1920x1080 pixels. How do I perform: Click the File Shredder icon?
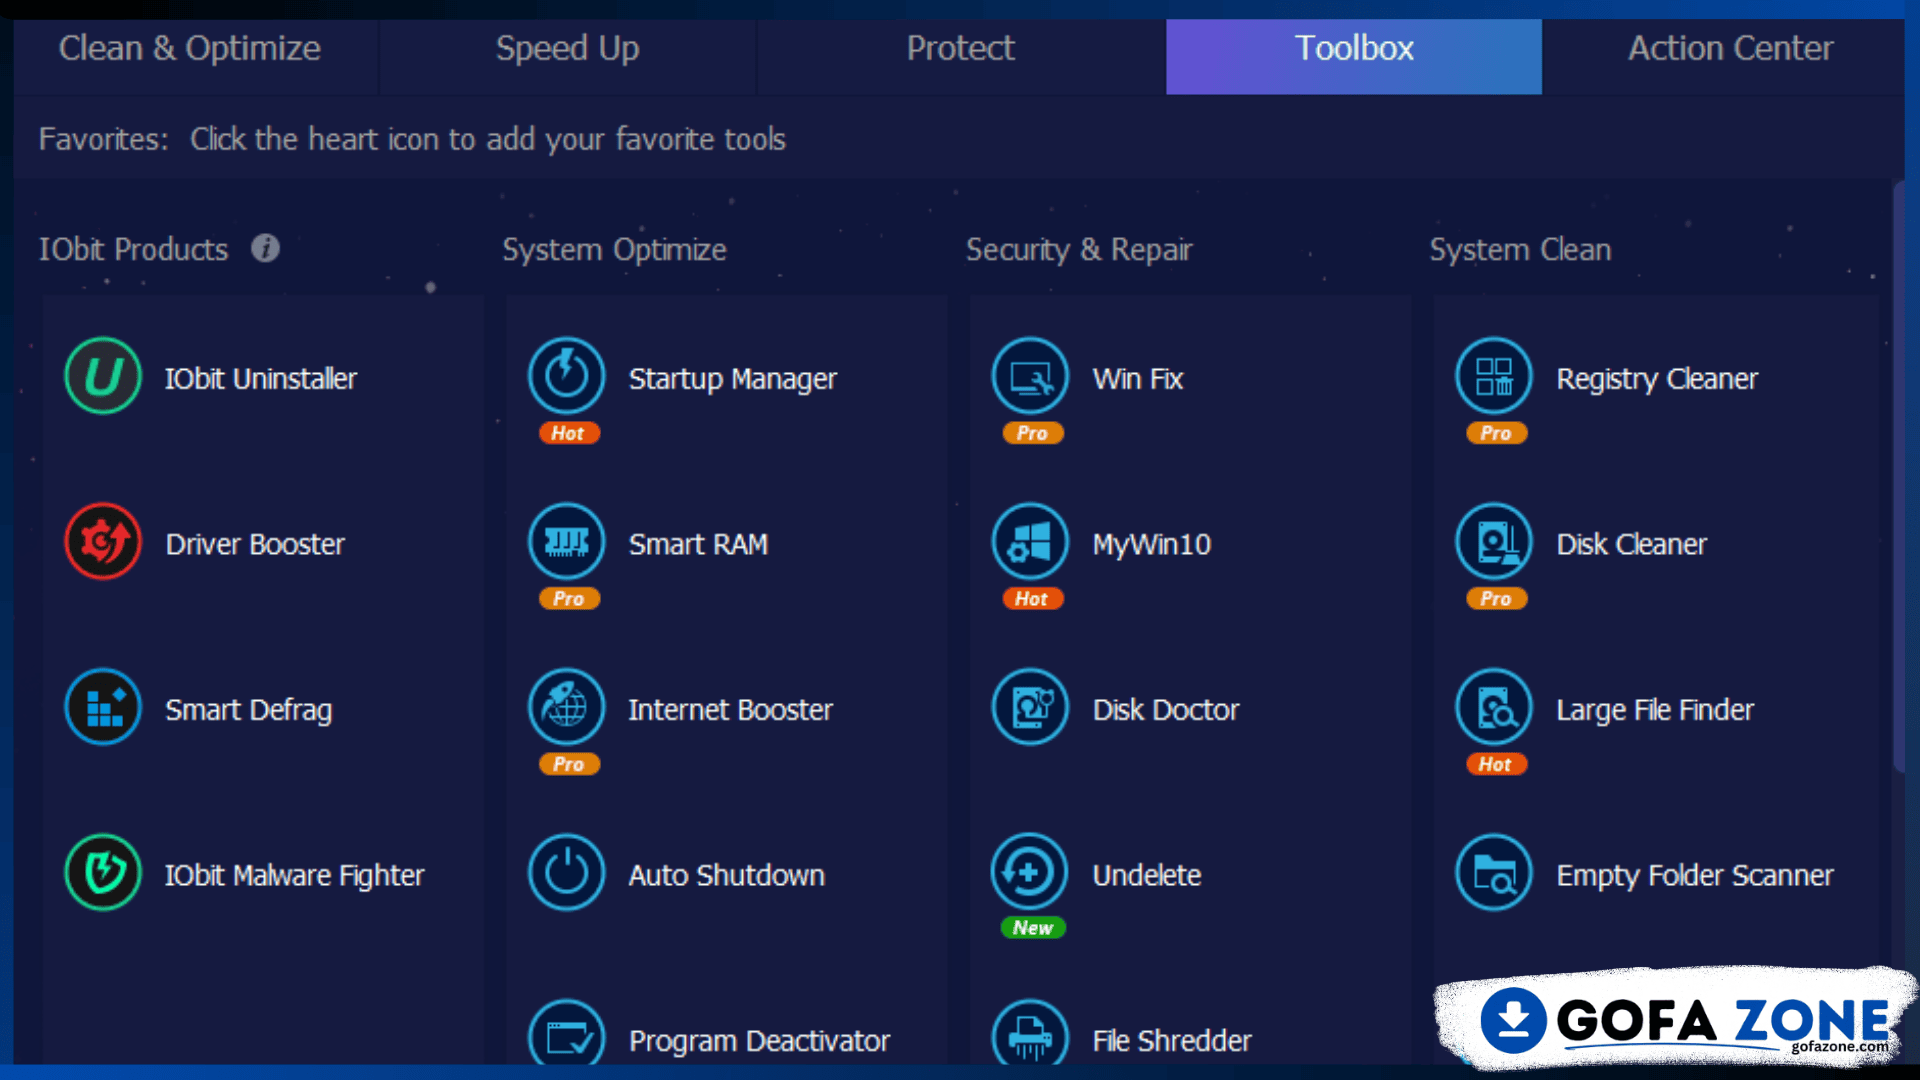[1031, 1033]
